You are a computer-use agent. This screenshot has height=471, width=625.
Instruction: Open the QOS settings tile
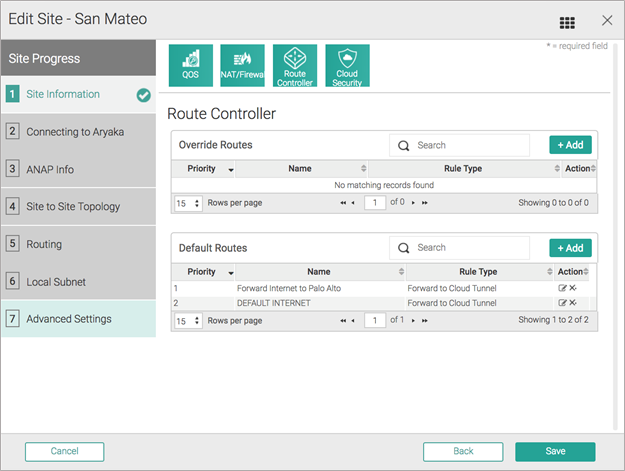[x=190, y=65]
